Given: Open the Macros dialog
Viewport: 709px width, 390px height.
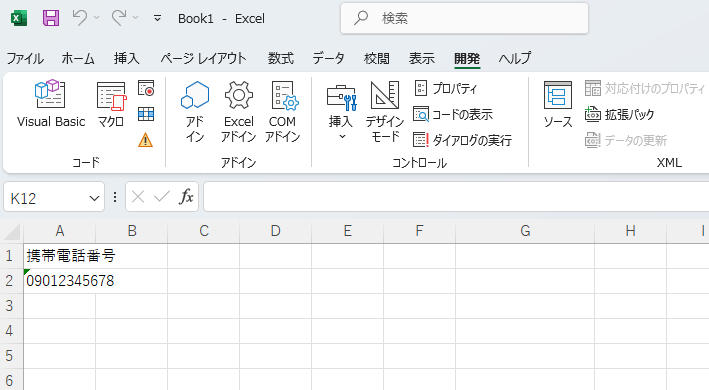Looking at the screenshot, I should click(111, 104).
